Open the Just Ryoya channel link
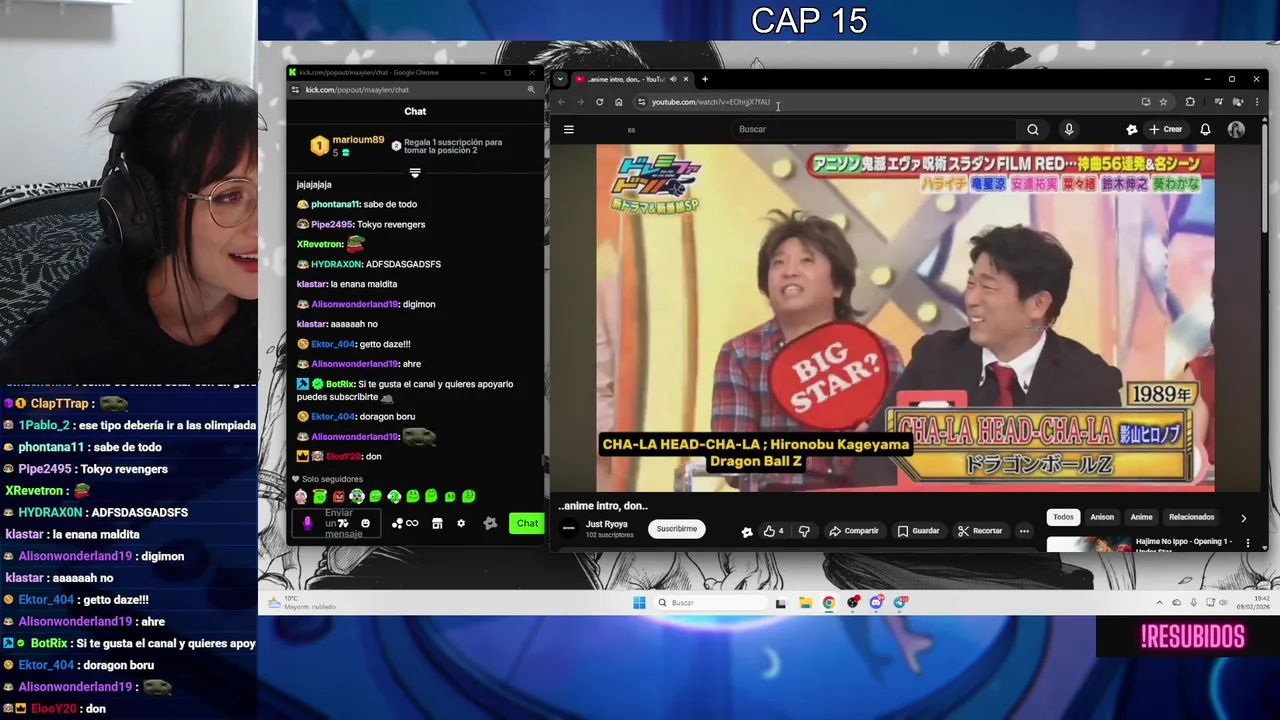 (x=607, y=524)
